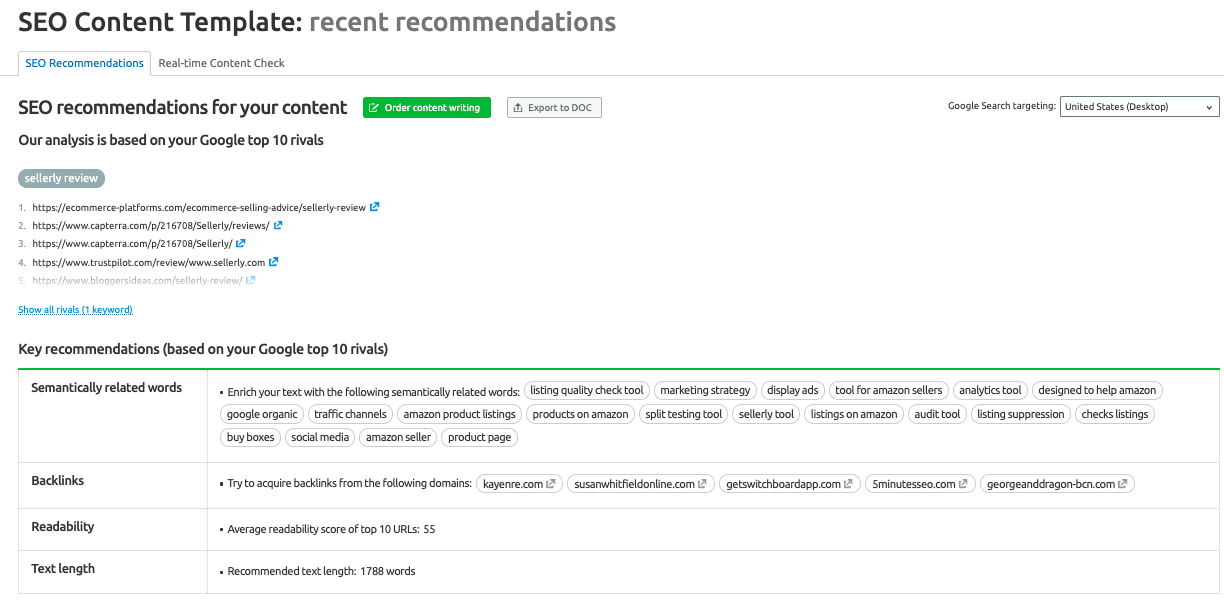Open the Capterra Sellerly page link

(132, 244)
